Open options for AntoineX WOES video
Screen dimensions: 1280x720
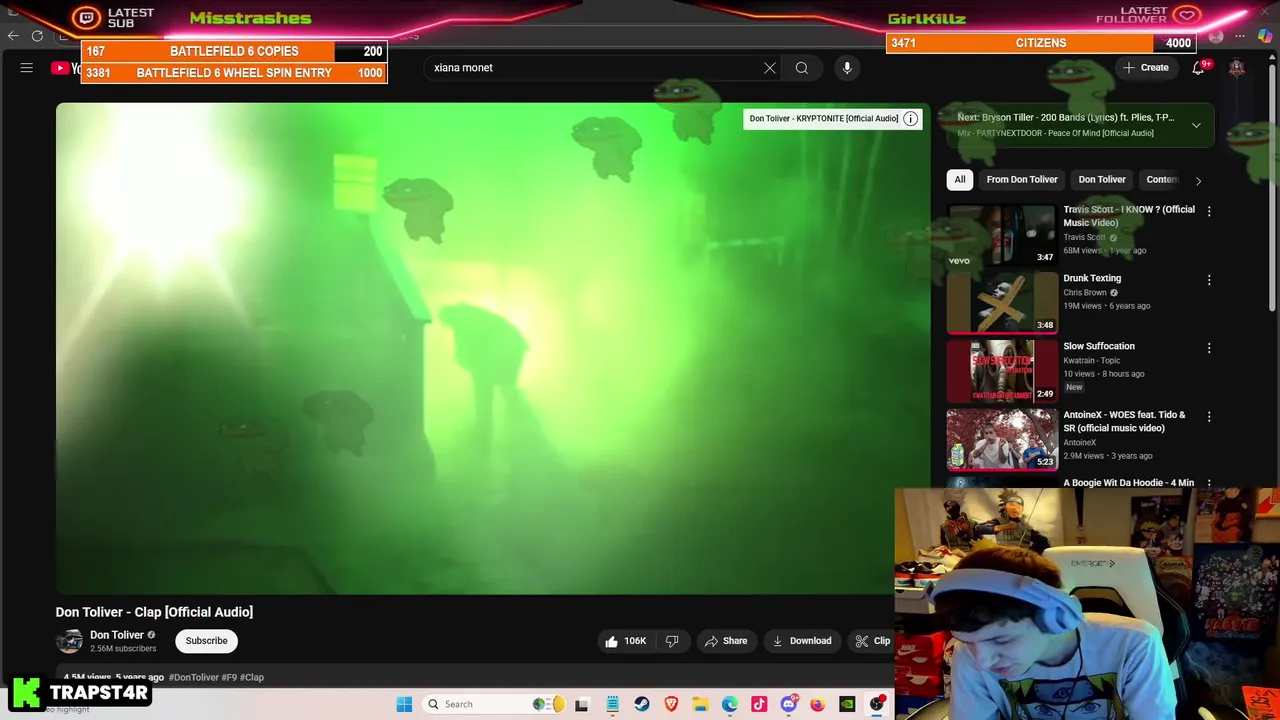pos(1209,416)
